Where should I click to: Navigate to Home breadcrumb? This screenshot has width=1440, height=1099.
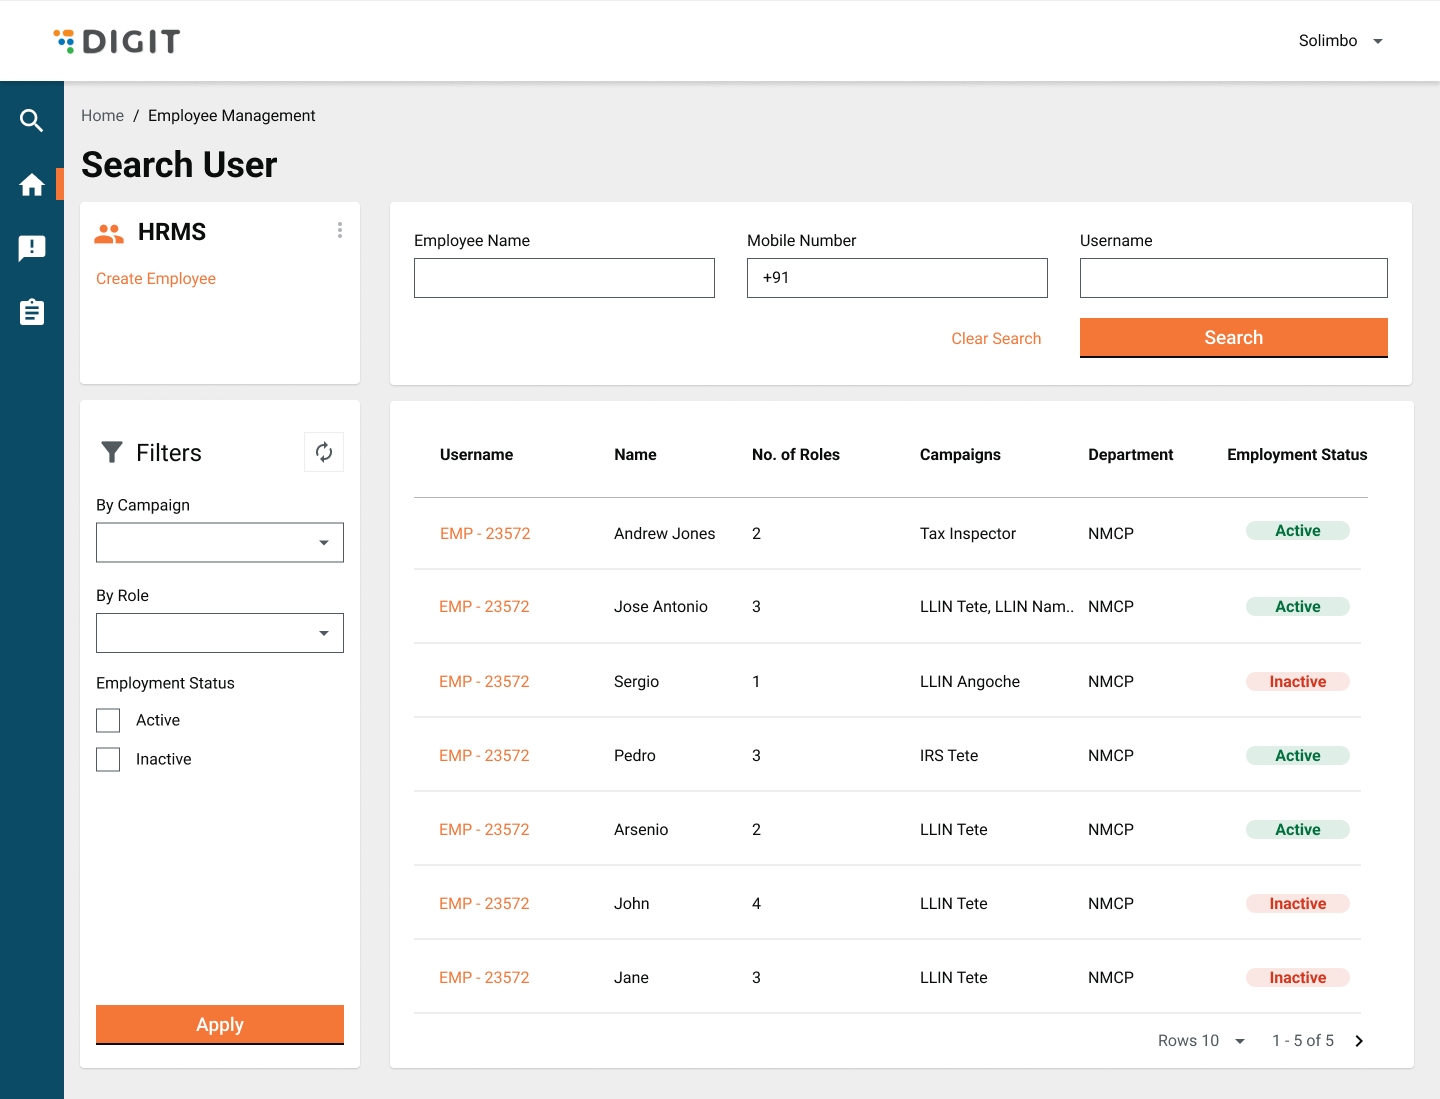pos(102,116)
